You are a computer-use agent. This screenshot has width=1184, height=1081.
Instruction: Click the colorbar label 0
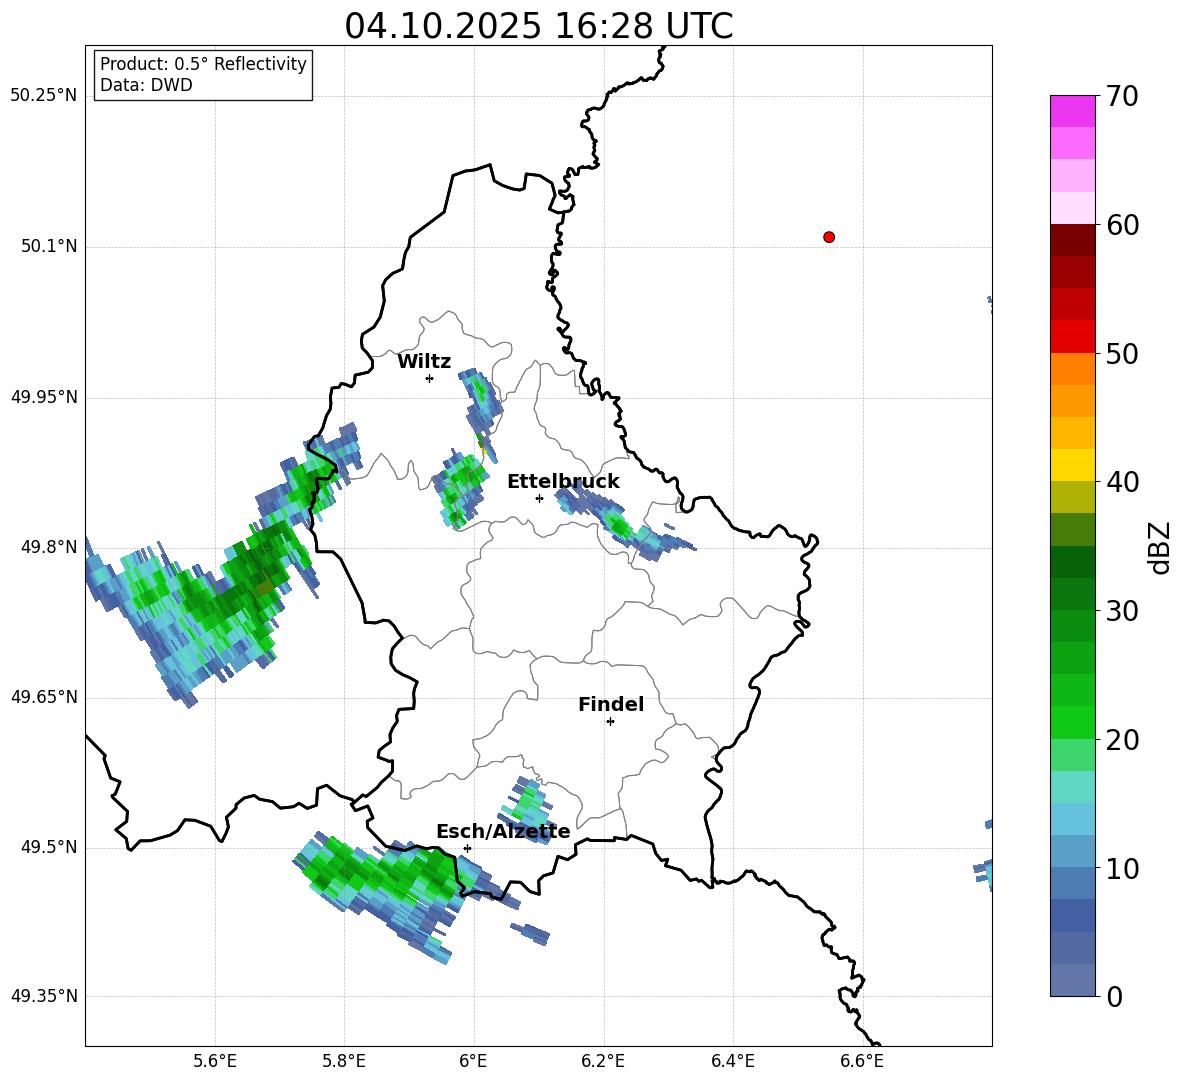pyautogui.click(x=1114, y=996)
